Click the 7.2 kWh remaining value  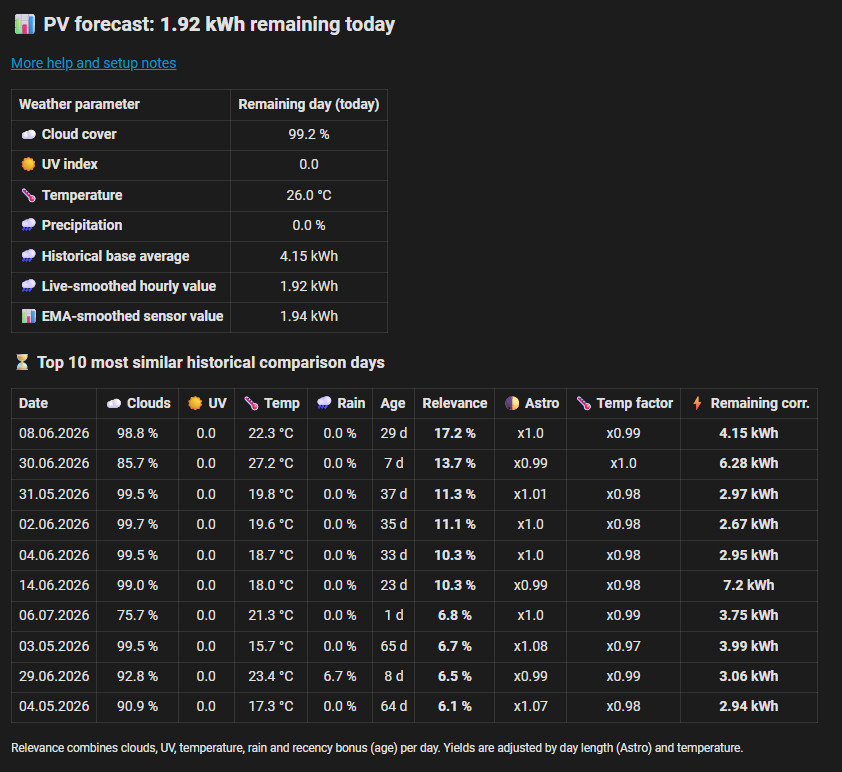749,585
